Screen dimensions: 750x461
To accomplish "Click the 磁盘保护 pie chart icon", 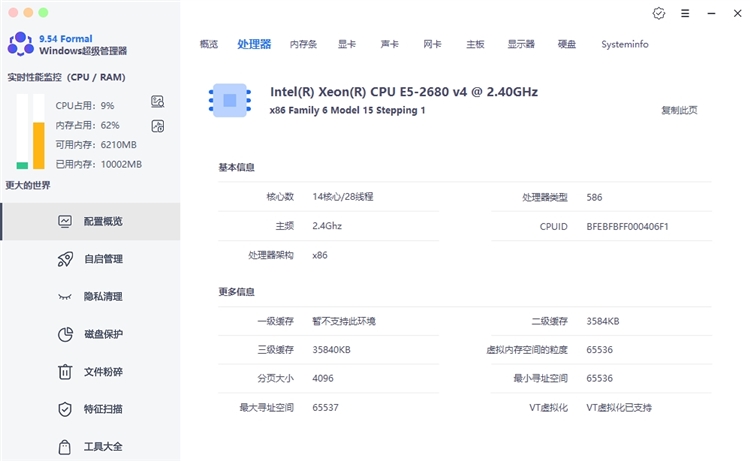I will (65, 334).
